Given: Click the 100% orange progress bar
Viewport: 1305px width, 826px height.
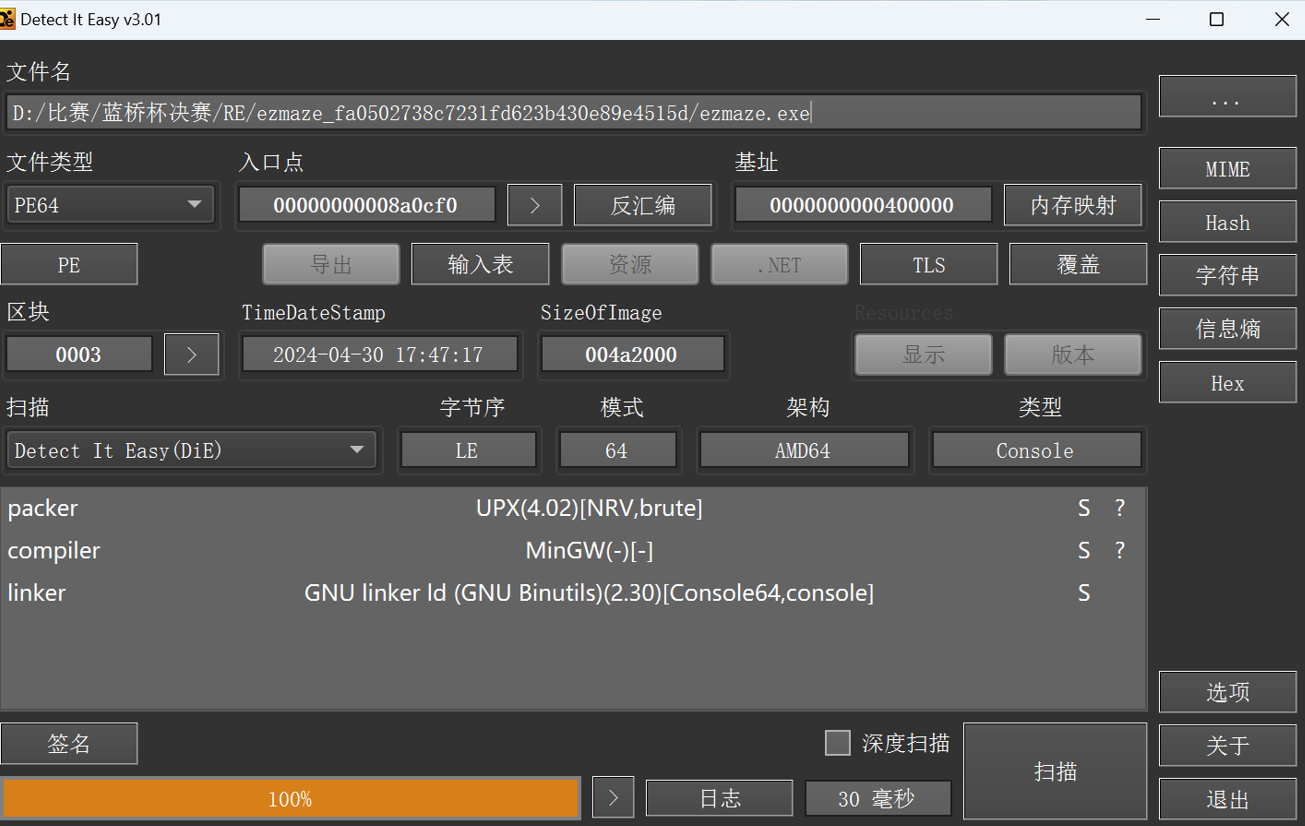Looking at the screenshot, I should [290, 799].
